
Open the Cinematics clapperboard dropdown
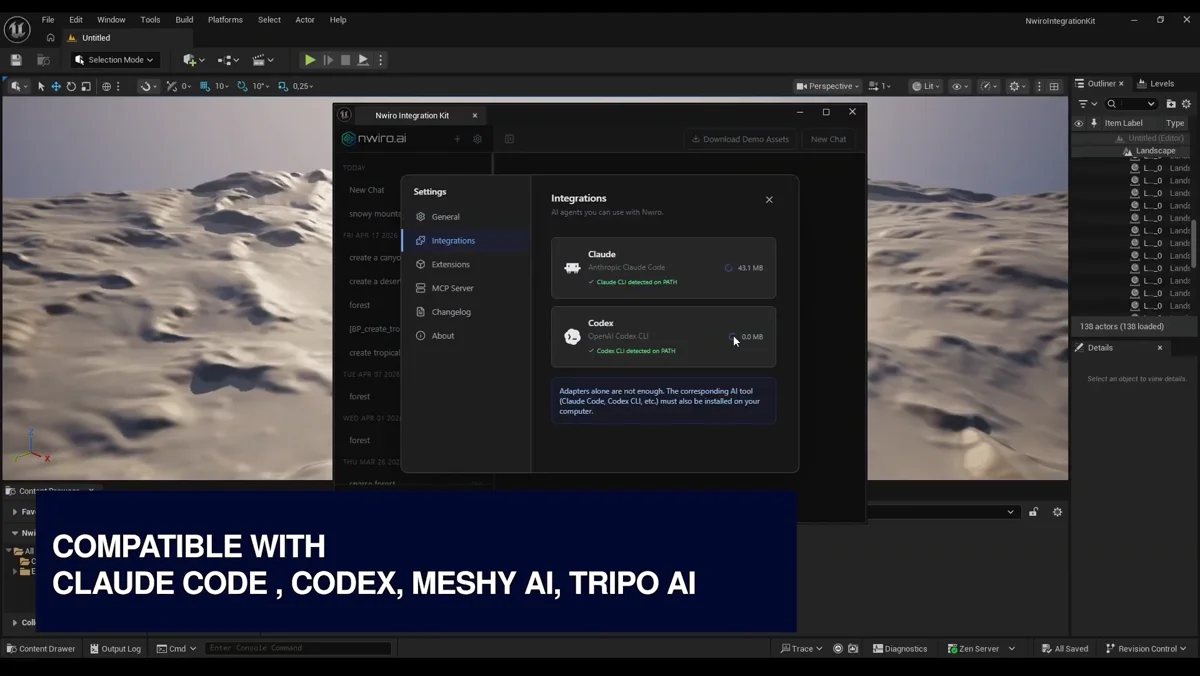pyautogui.click(x=262, y=60)
